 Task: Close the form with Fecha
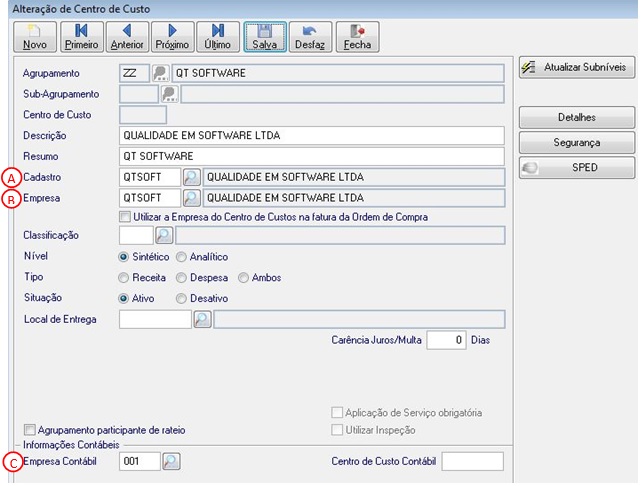click(357, 37)
